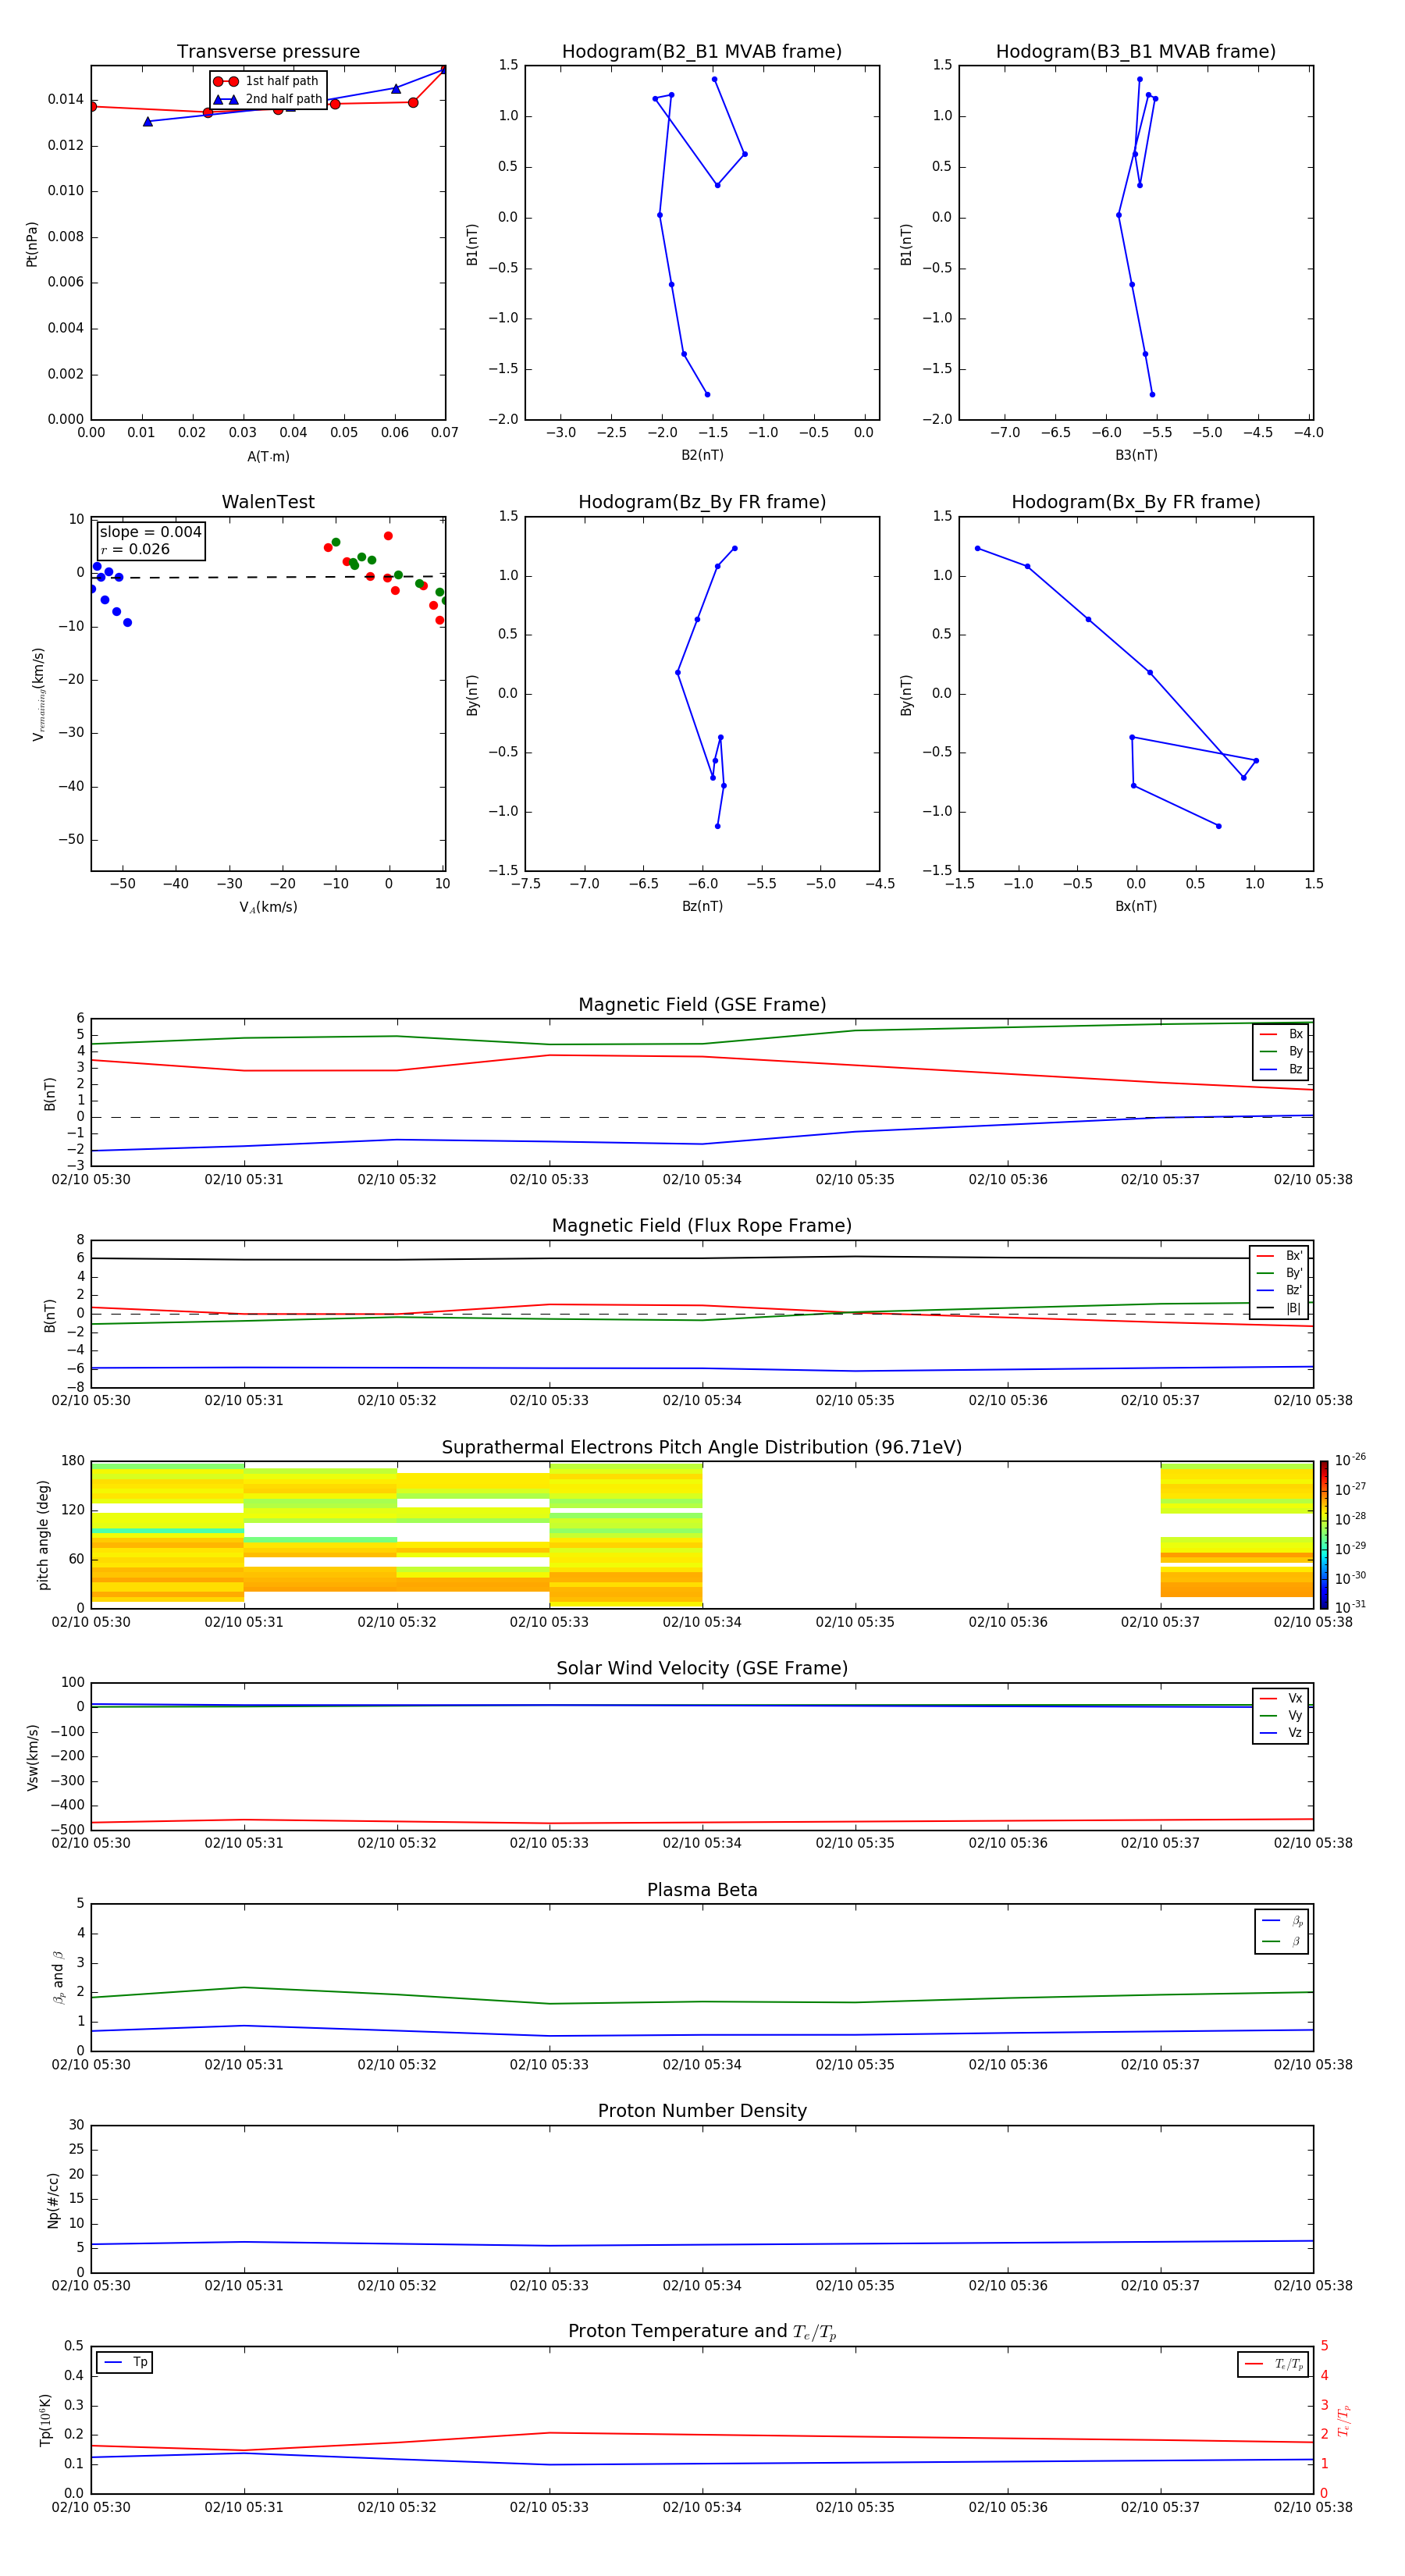
Task: Click the 'Plasma Beta' plot title
Action: [702, 1891]
